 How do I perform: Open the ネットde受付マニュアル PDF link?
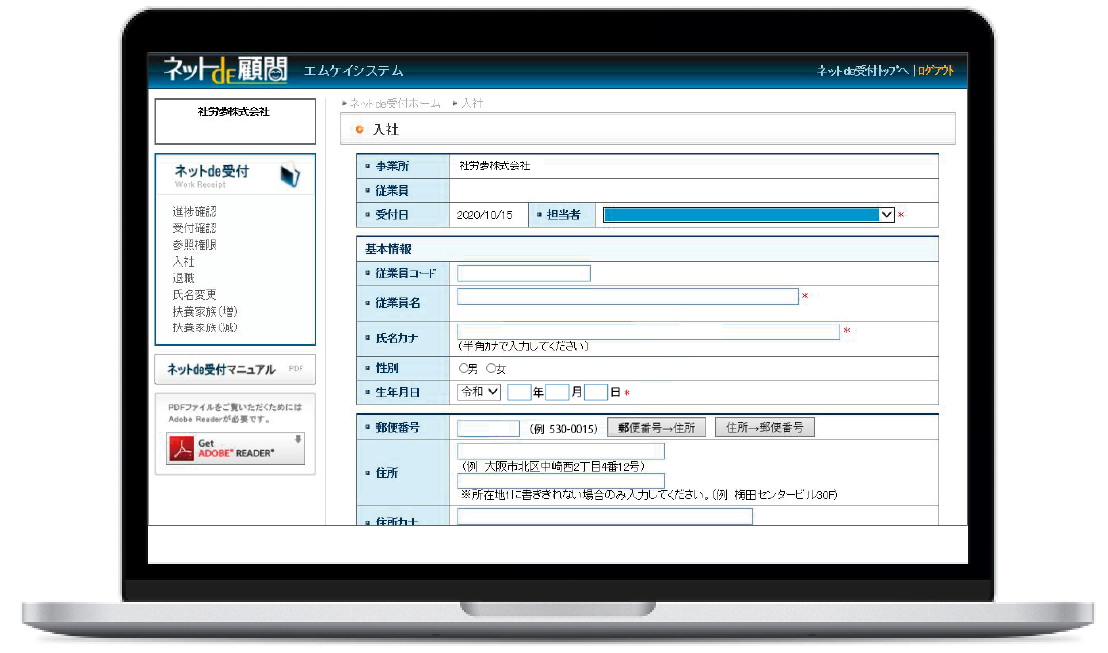click(235, 370)
